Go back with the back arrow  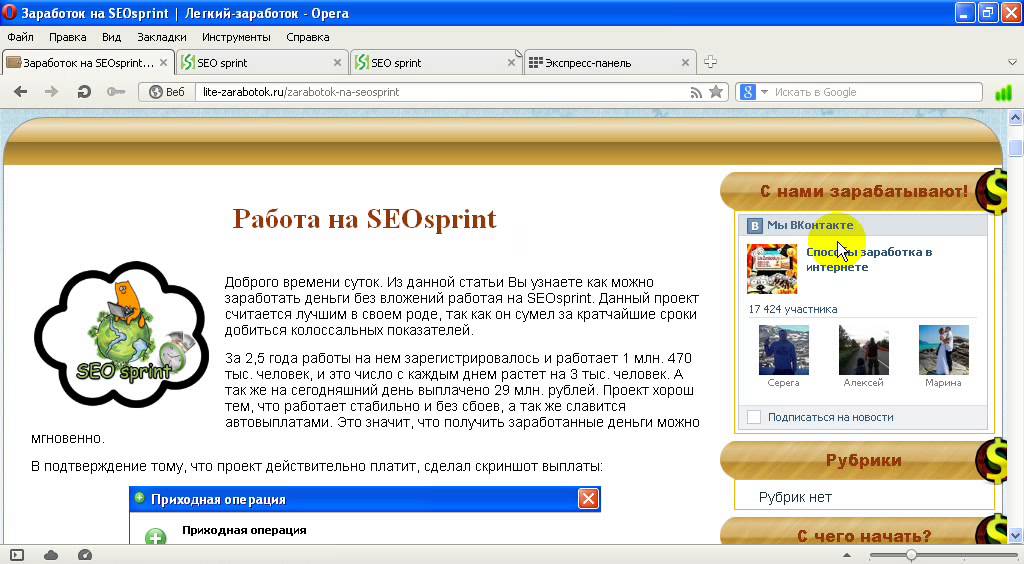coord(20,92)
